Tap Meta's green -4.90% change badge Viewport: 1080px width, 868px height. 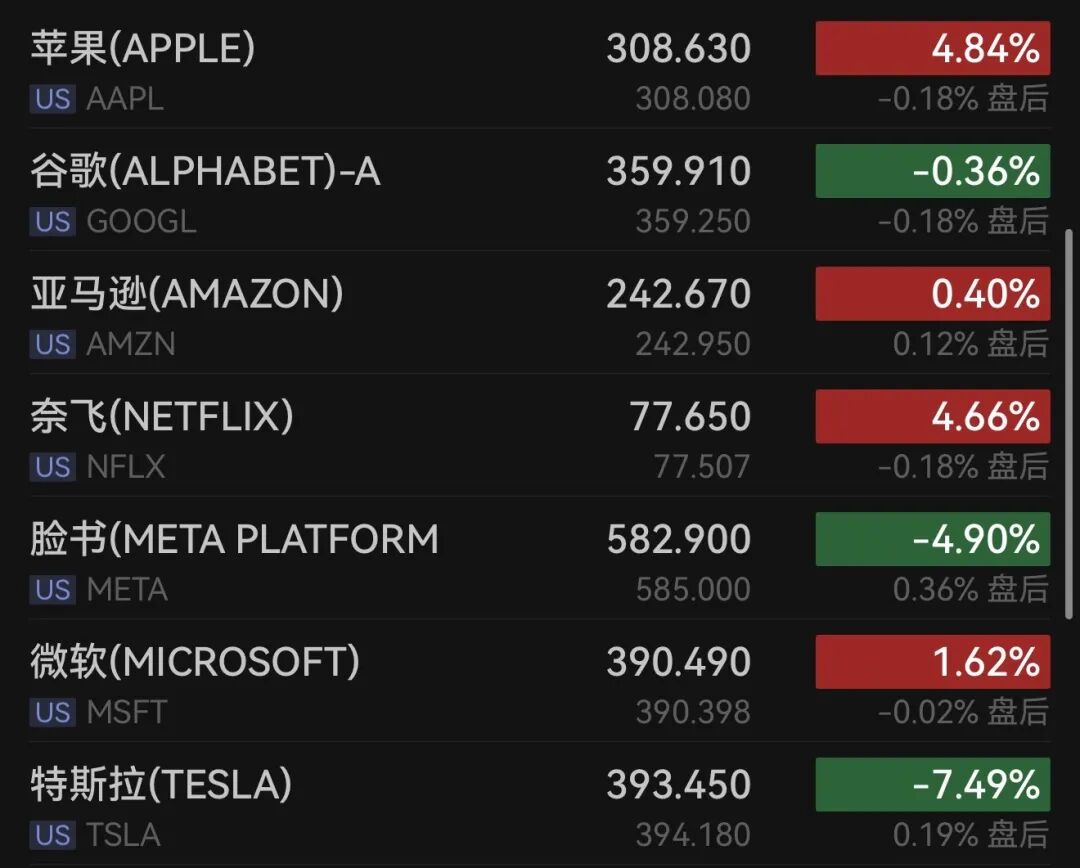[x=933, y=539]
